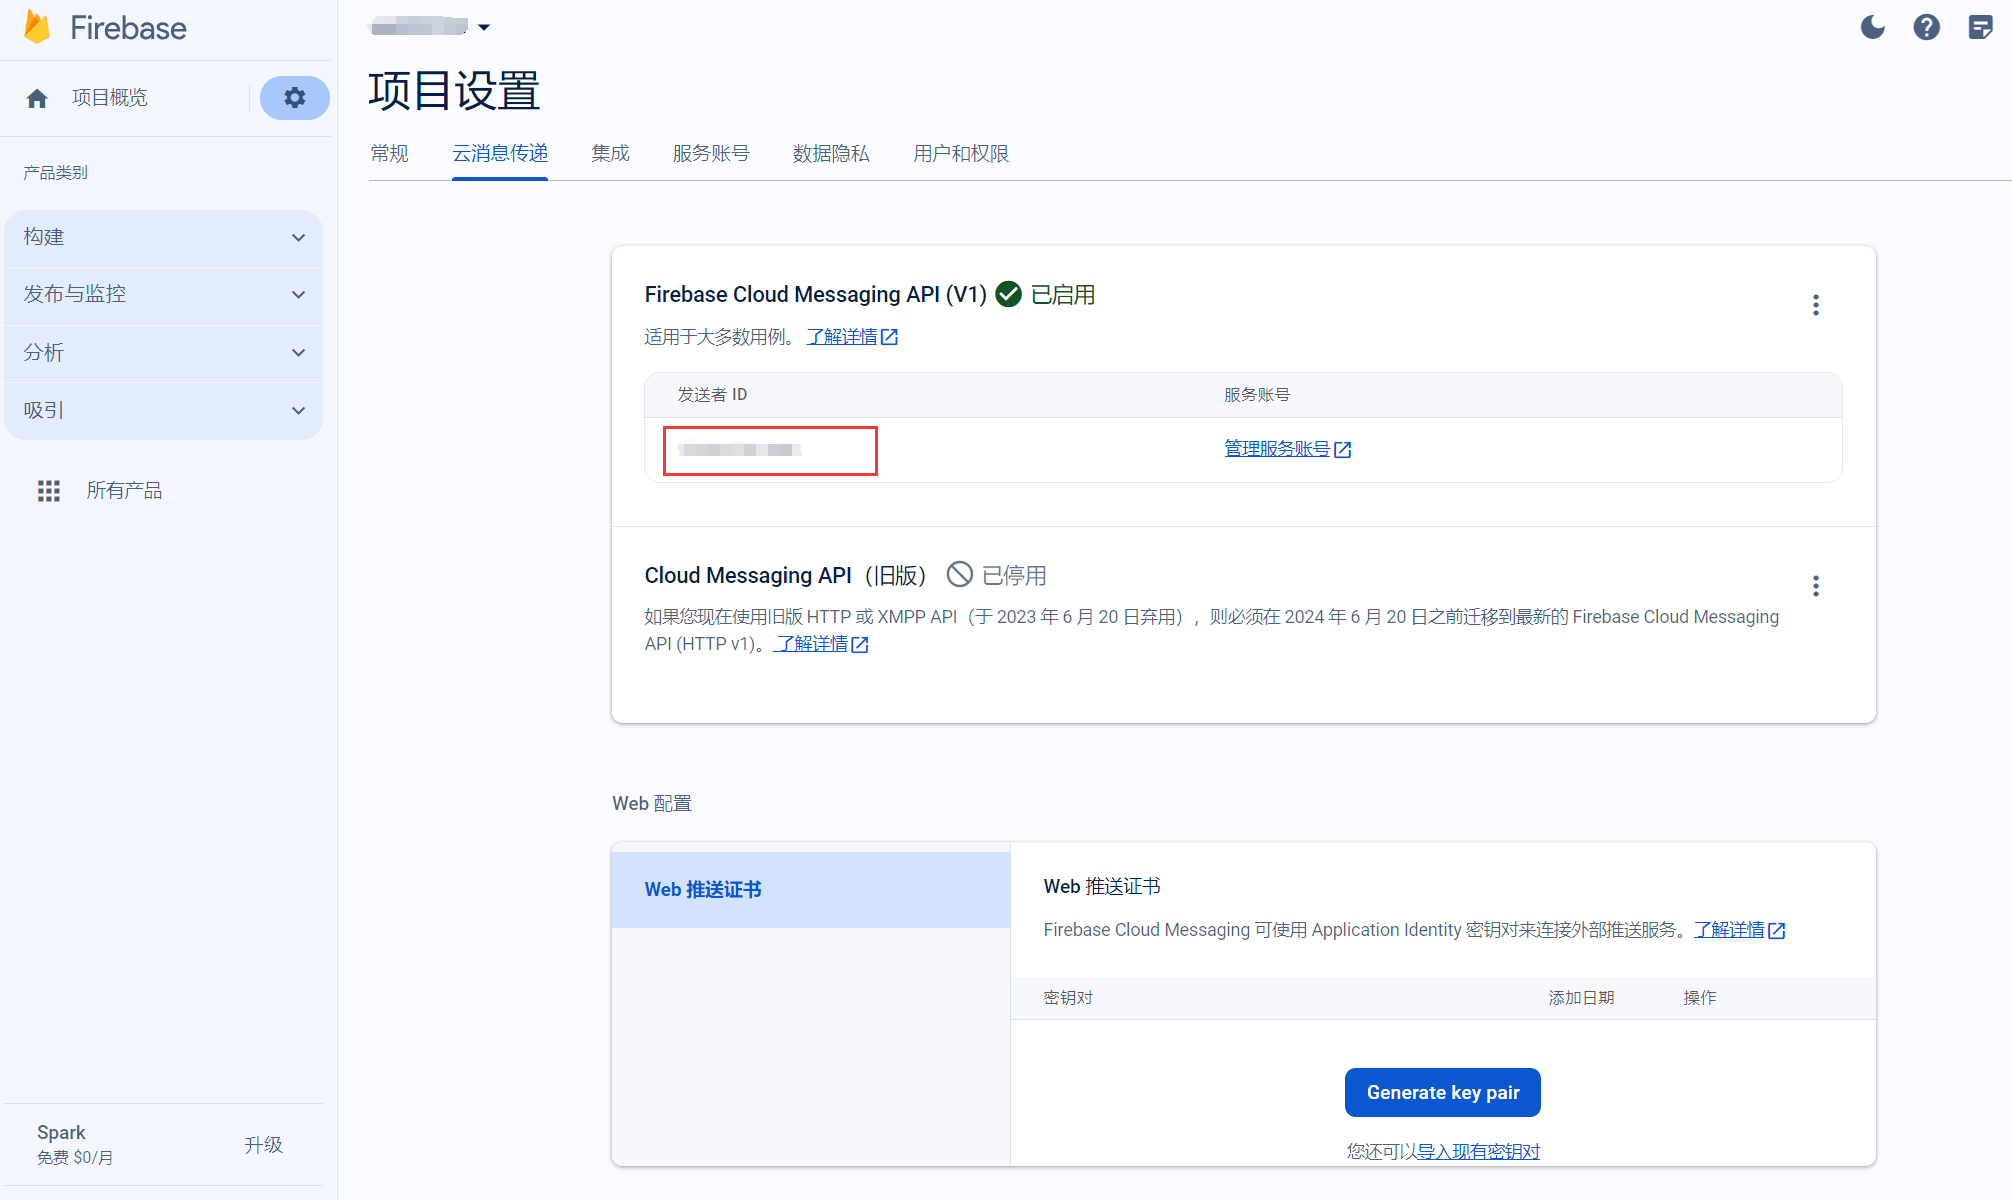Image resolution: width=2012 pixels, height=1200 pixels.
Task: Expand the 构建 category
Action: 163,238
